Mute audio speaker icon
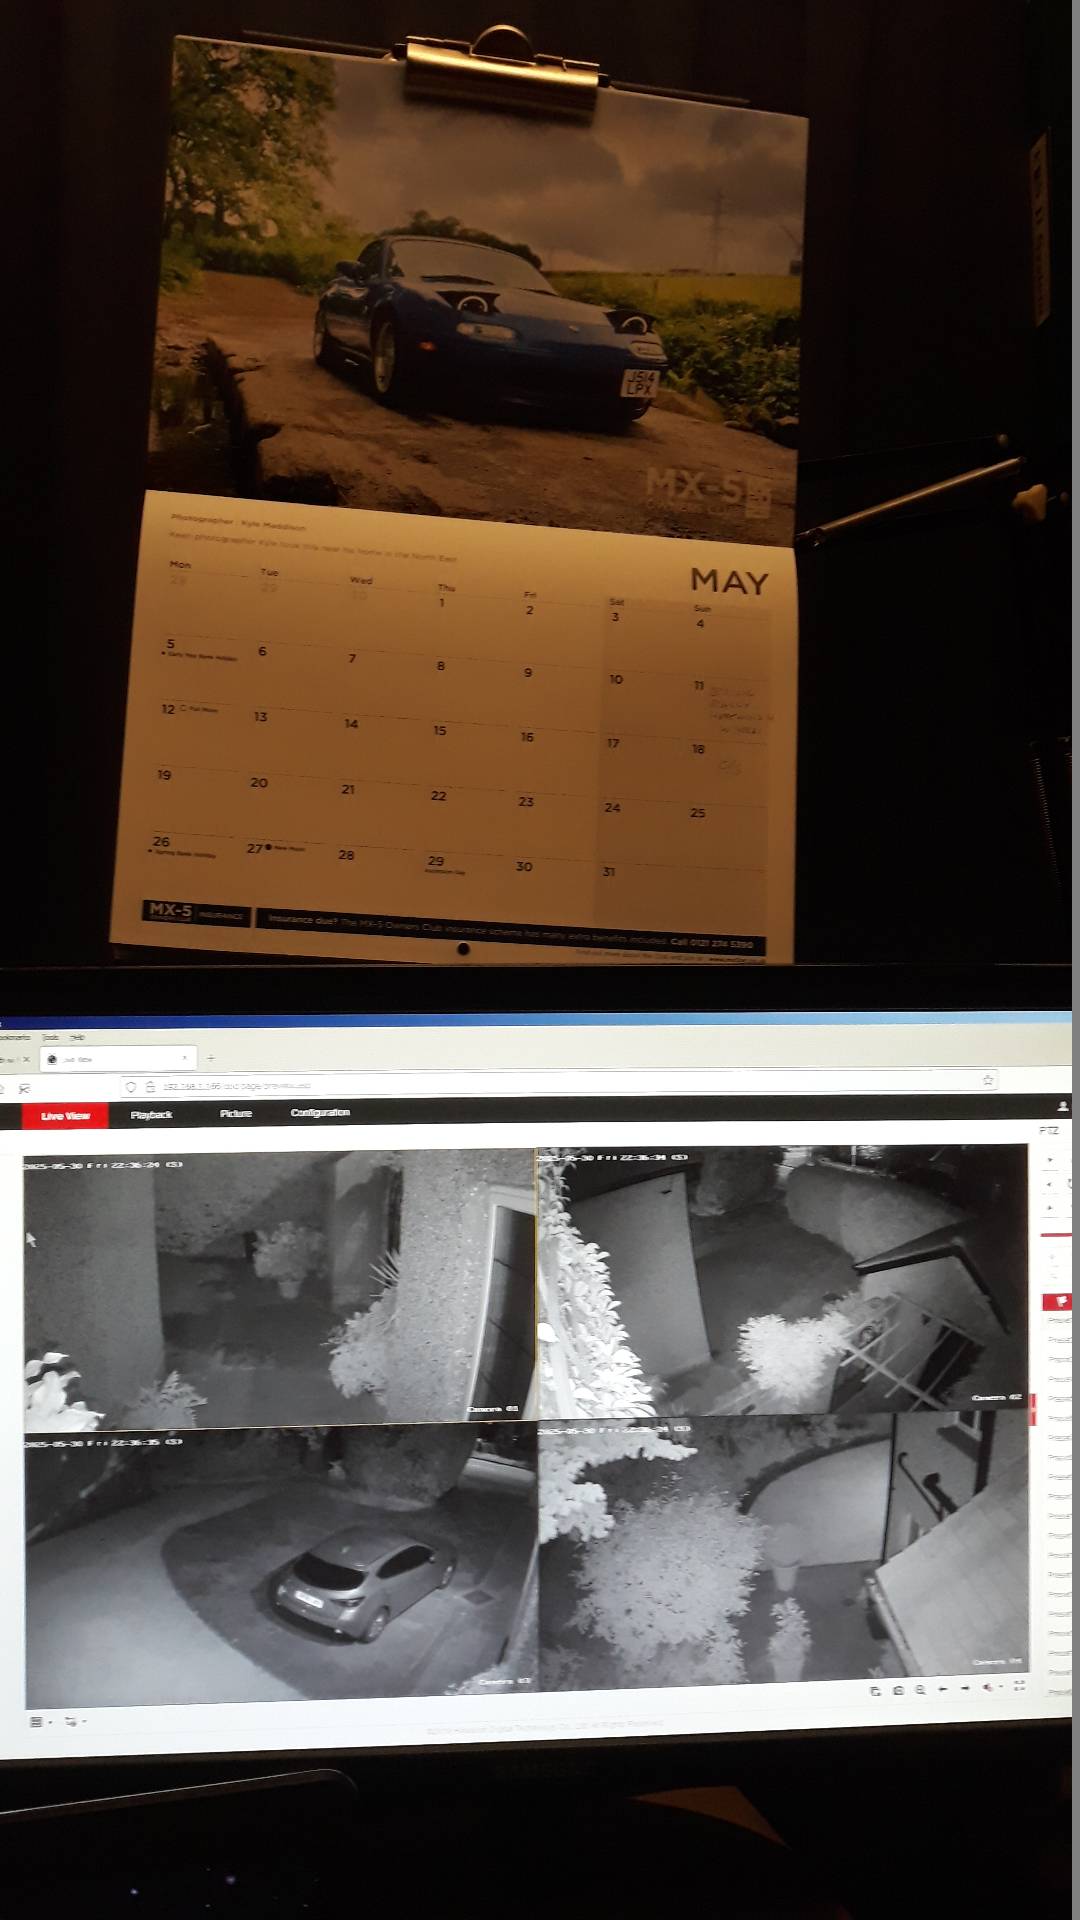Screen dimensions: 1080x1920 [x=988, y=1688]
